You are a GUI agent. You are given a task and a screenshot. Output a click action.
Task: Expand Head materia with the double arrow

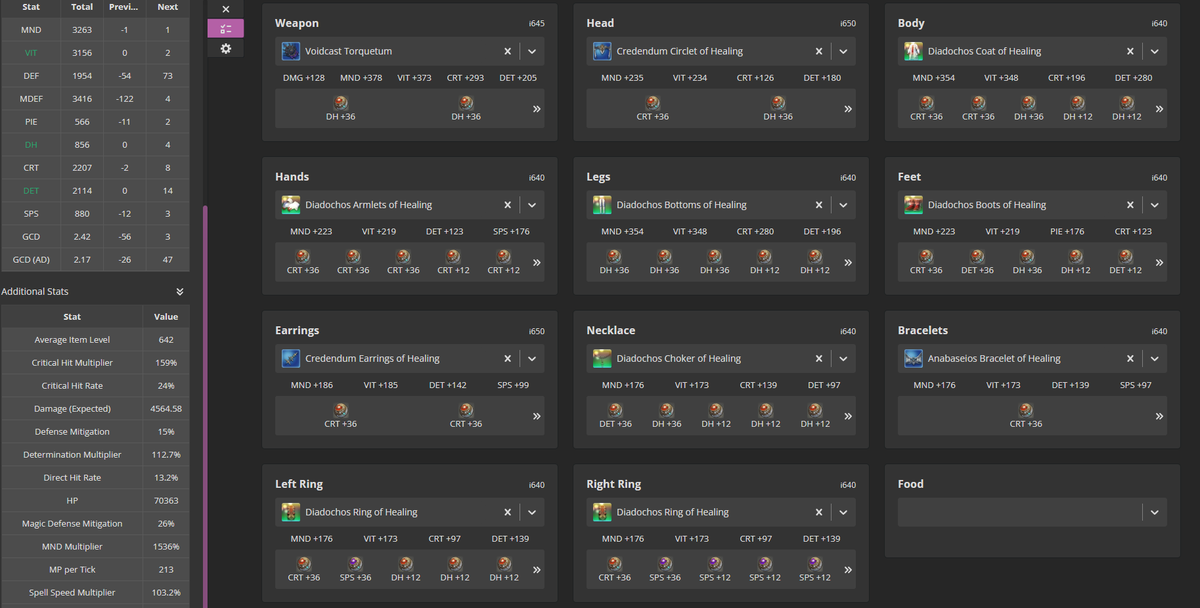tap(848, 109)
